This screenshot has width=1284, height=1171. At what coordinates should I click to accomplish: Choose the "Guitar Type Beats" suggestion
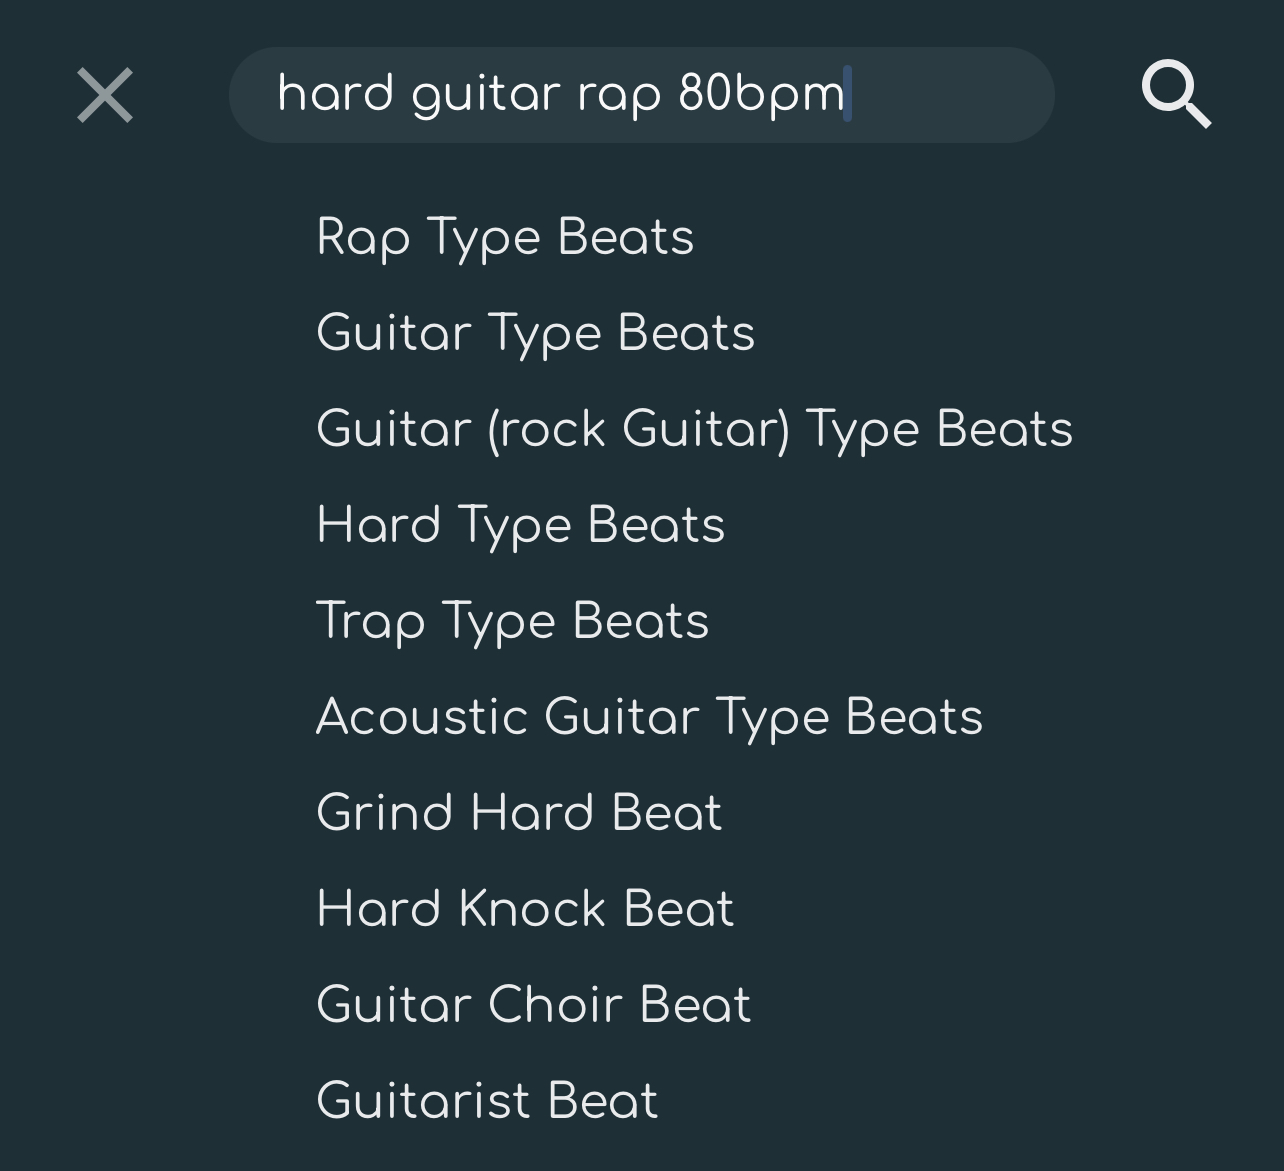point(535,333)
